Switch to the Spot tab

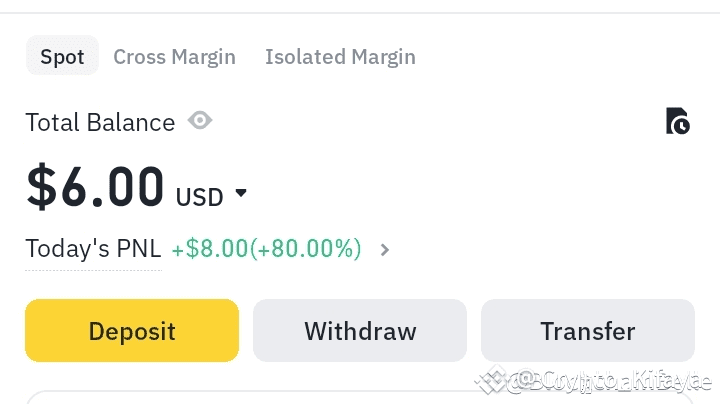(62, 56)
